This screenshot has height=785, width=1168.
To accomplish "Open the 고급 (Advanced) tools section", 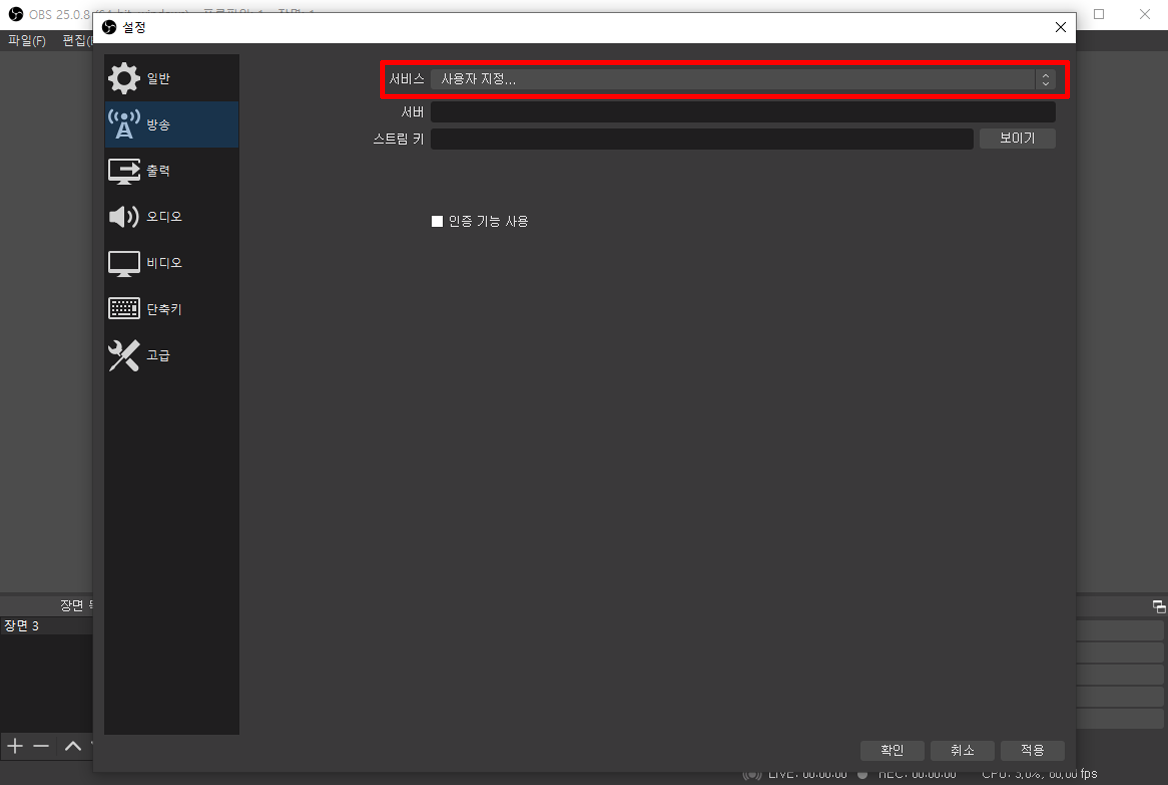I will (171, 355).
